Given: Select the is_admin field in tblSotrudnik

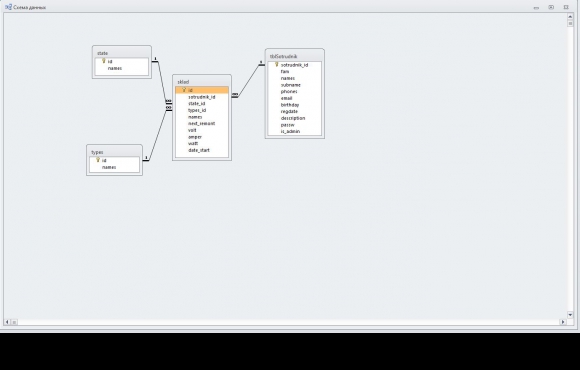Looking at the screenshot, I should (295, 131).
